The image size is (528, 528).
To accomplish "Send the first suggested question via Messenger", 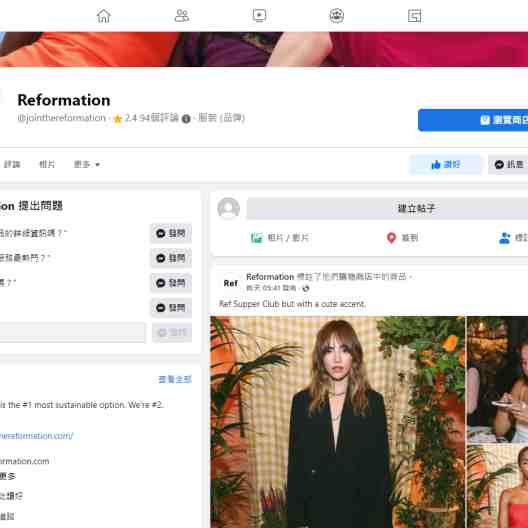I will [x=171, y=233].
